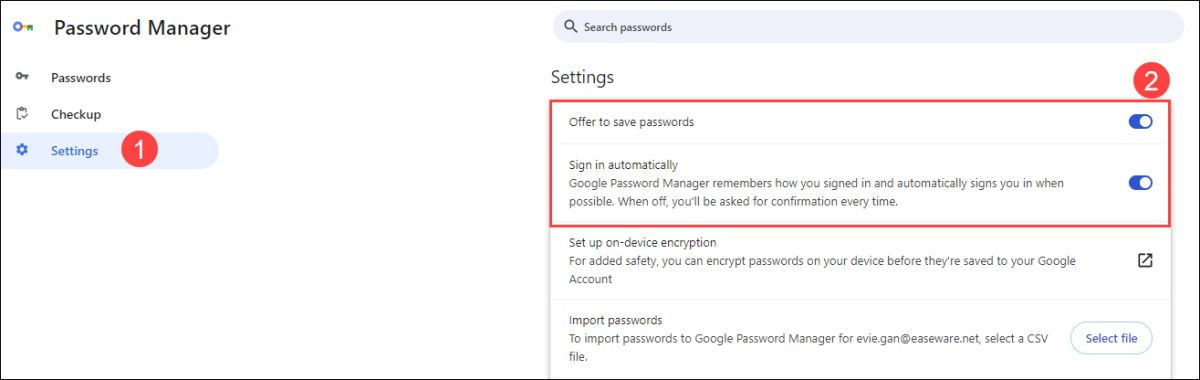Open Set up on-device encryption row
This screenshot has height=380, width=1200.
[860, 261]
